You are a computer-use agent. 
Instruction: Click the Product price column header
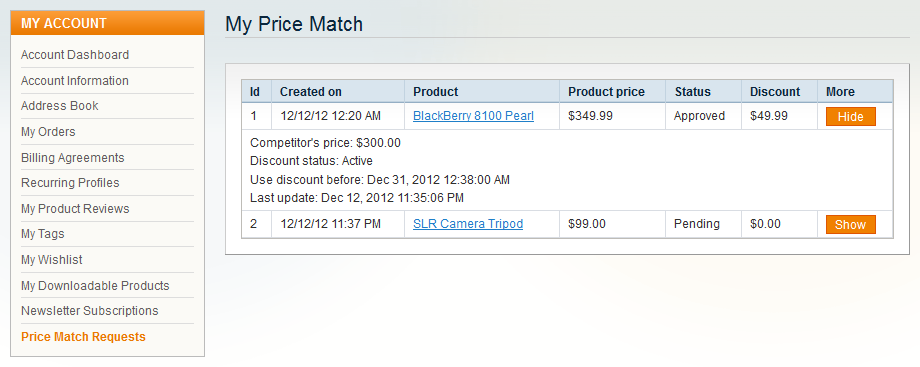click(x=607, y=92)
